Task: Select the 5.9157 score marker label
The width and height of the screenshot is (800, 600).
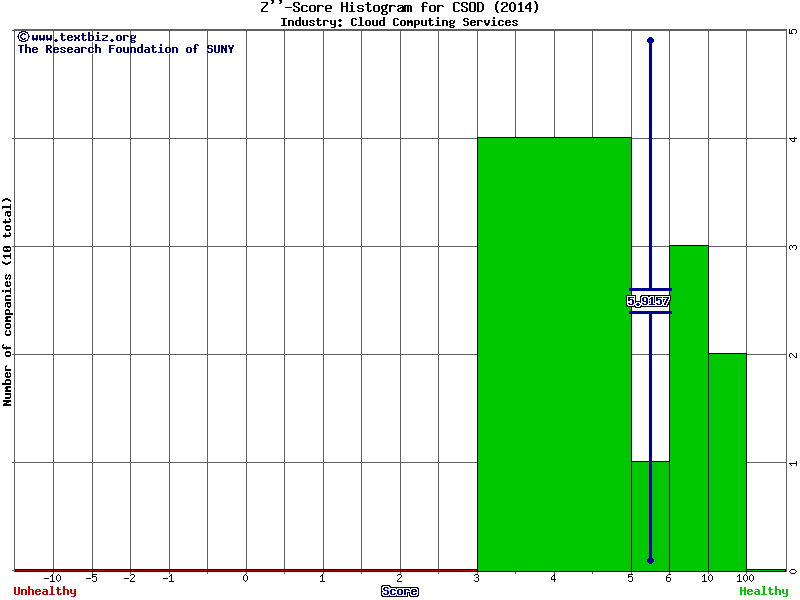Action: click(648, 301)
